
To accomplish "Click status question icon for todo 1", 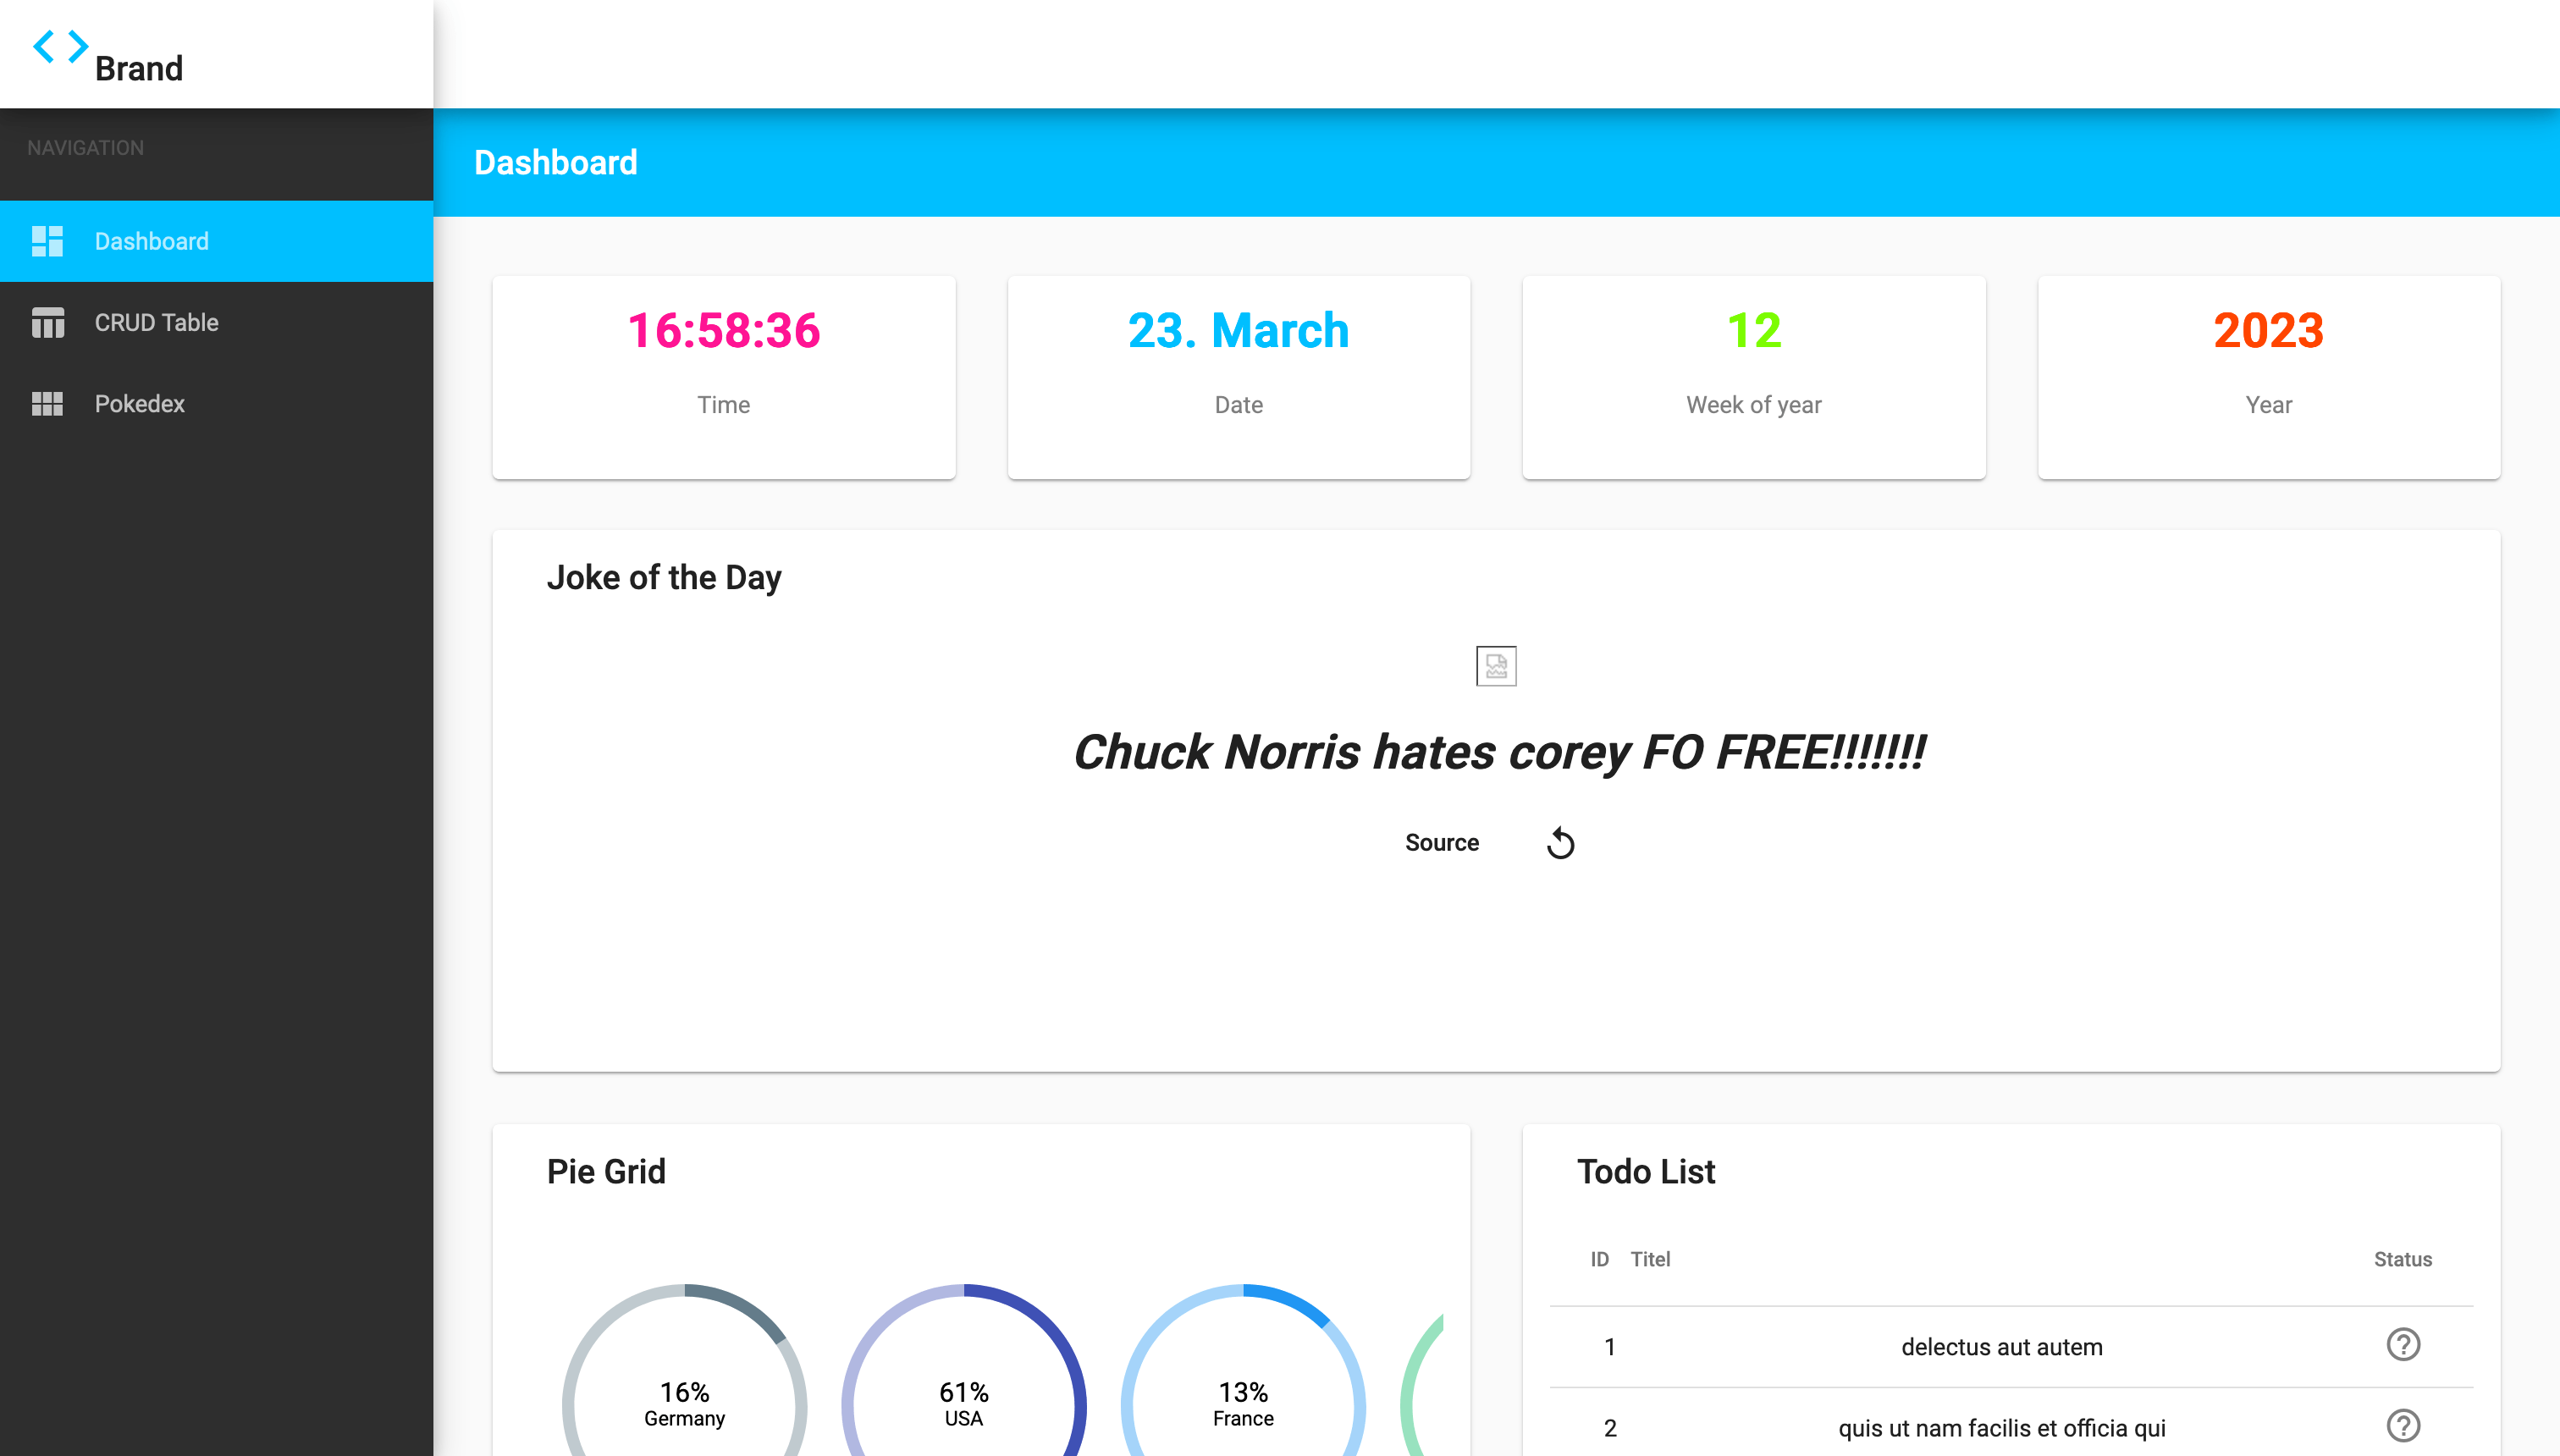I will 2403,1345.
